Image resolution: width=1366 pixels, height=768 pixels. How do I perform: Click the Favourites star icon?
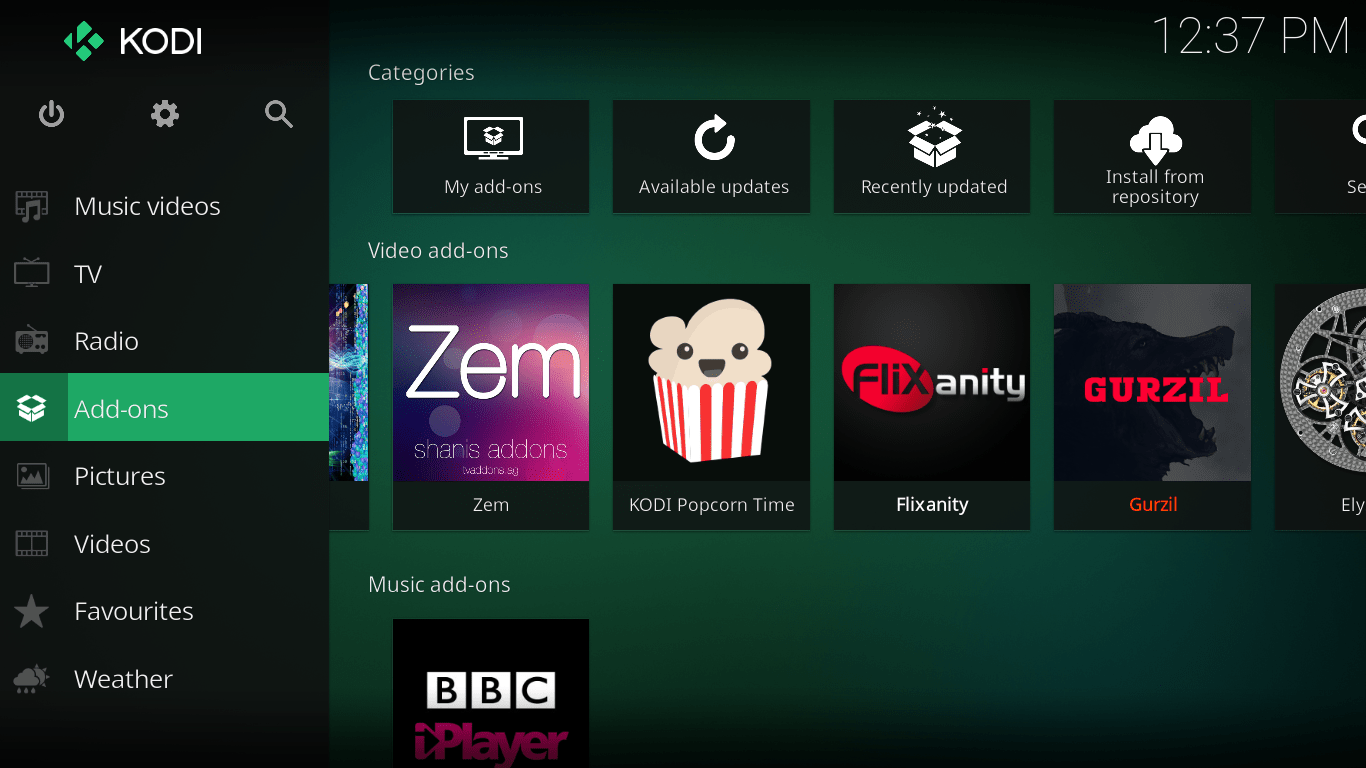coord(32,611)
